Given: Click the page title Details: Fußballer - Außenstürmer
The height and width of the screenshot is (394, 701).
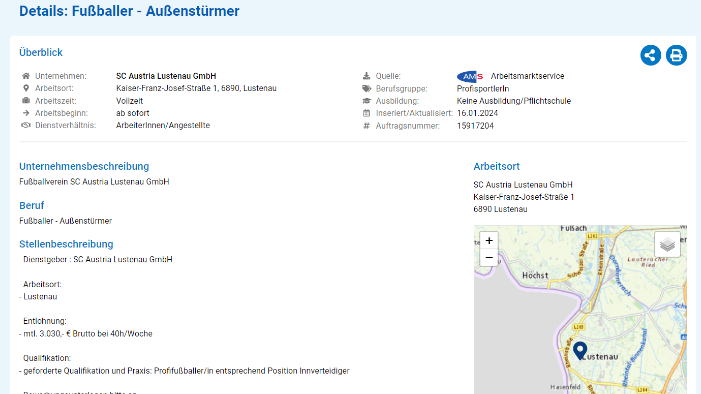Looking at the screenshot, I should click(129, 11).
